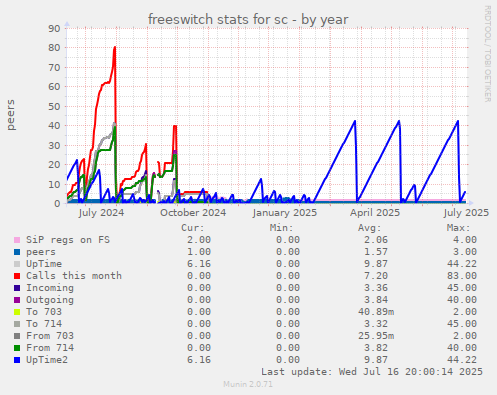Image resolution: width=497 pixels, height=395 pixels.
Task: Click peers row average value 1.57
Action: click(x=376, y=252)
